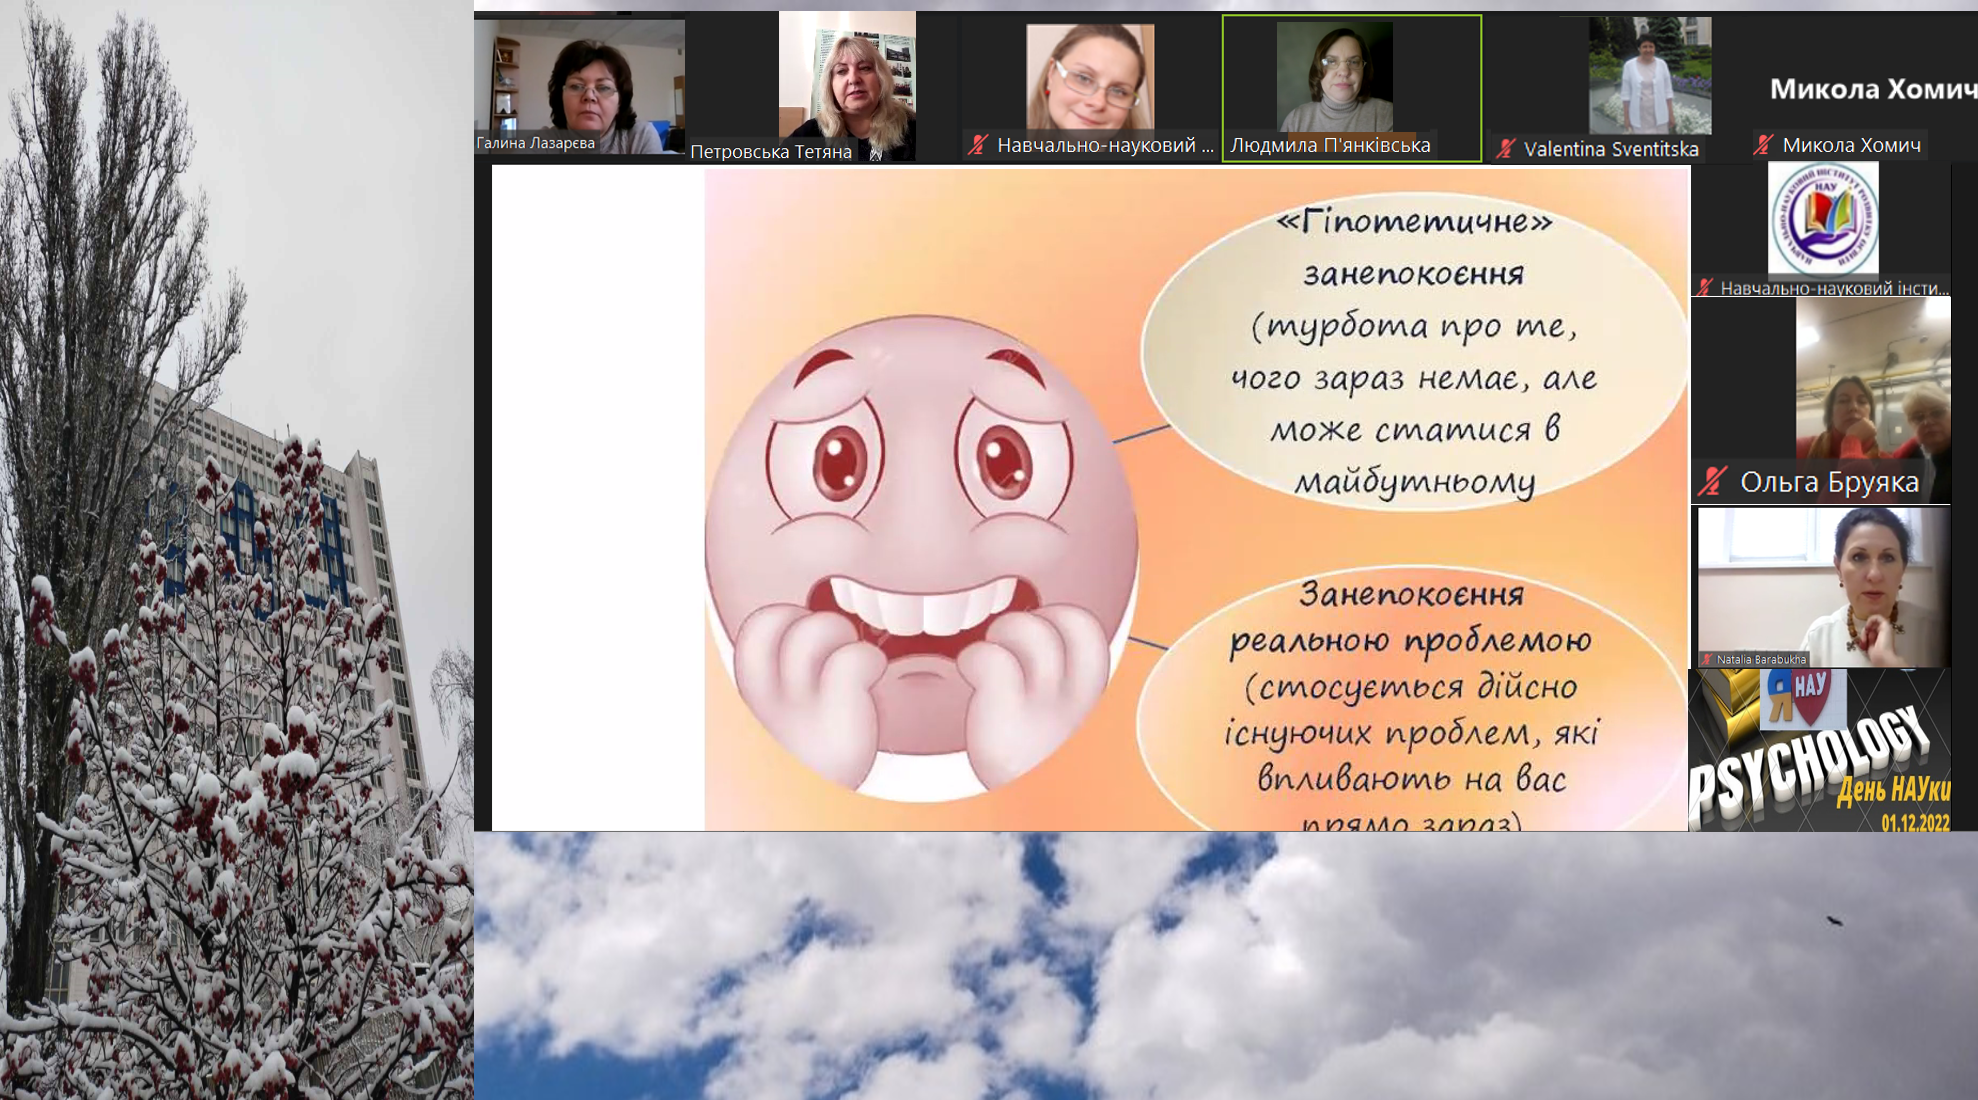
Task: Click muted mic by Навчально-науковий інсти... label
Action: 1705,288
